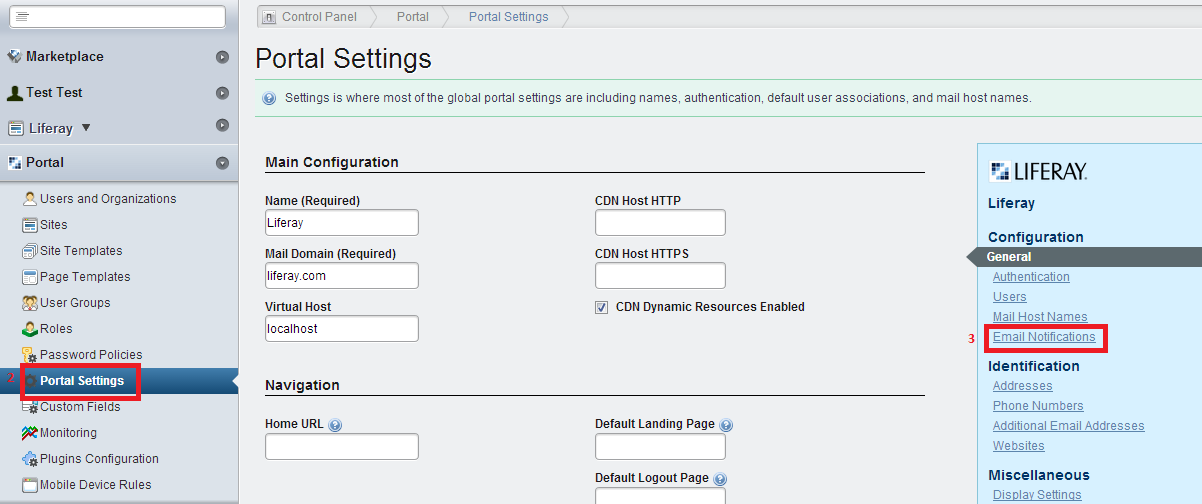The width and height of the screenshot is (1202, 504).
Task: Open Mobile Device Rules page
Action: pos(96,485)
